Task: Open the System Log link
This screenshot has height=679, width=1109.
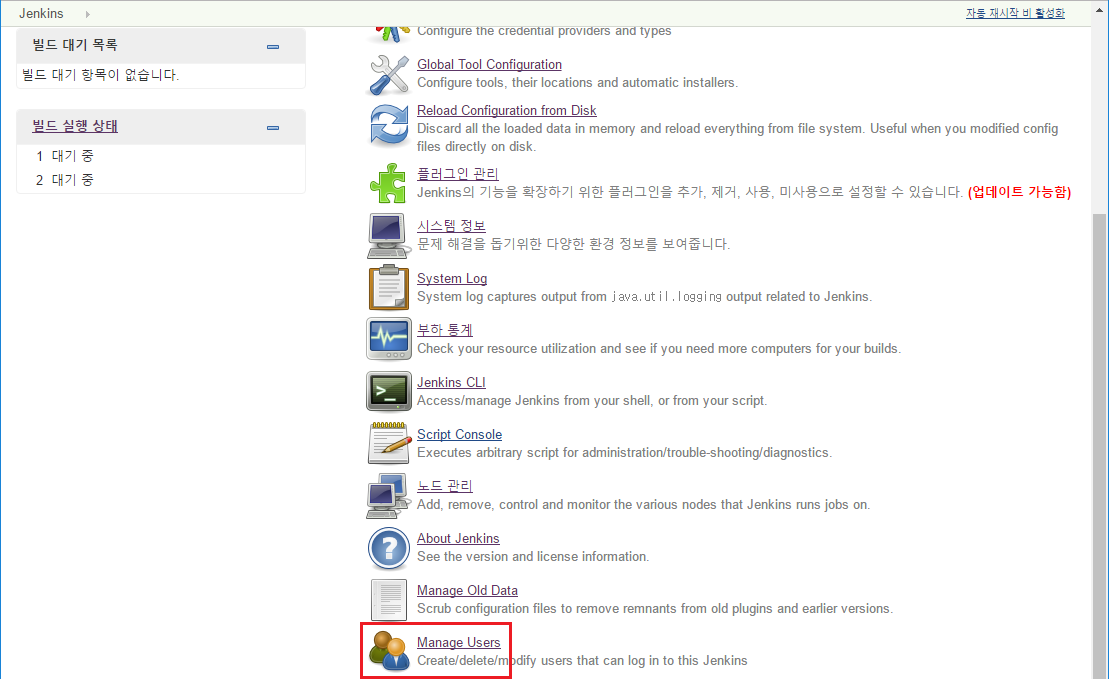Action: point(452,279)
